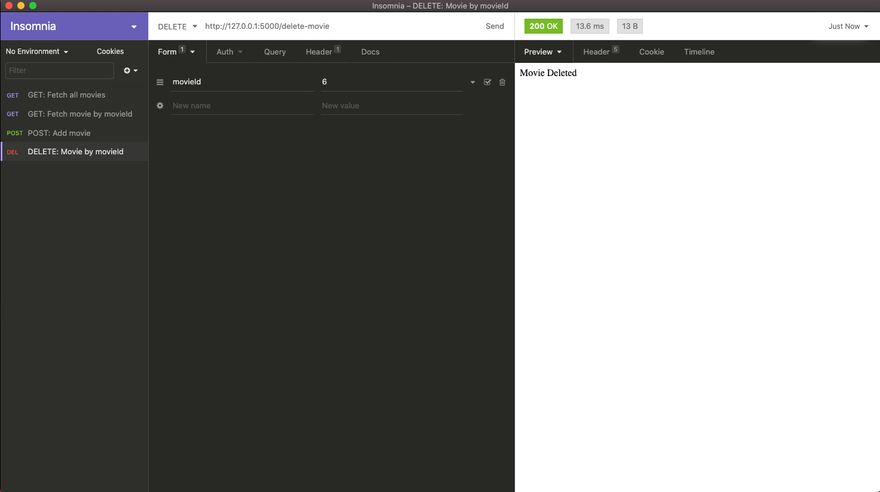Click the value field containing 6
The height and width of the screenshot is (492, 880).
click(x=392, y=82)
